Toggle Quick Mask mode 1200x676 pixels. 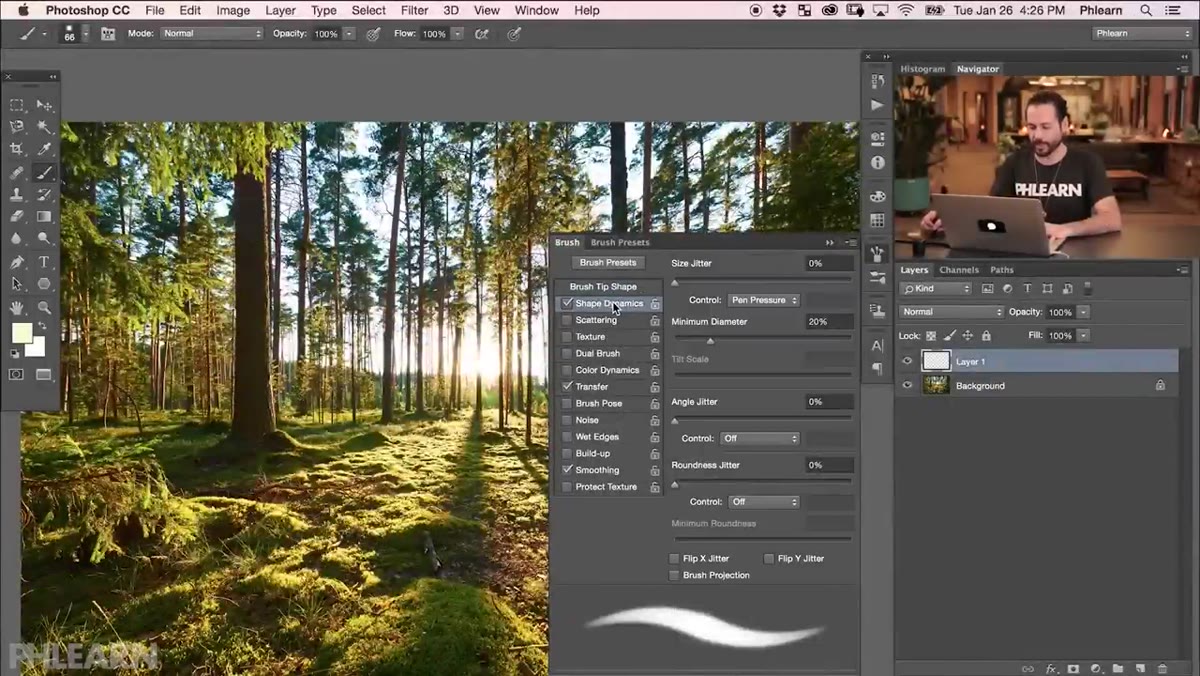[x=17, y=375]
